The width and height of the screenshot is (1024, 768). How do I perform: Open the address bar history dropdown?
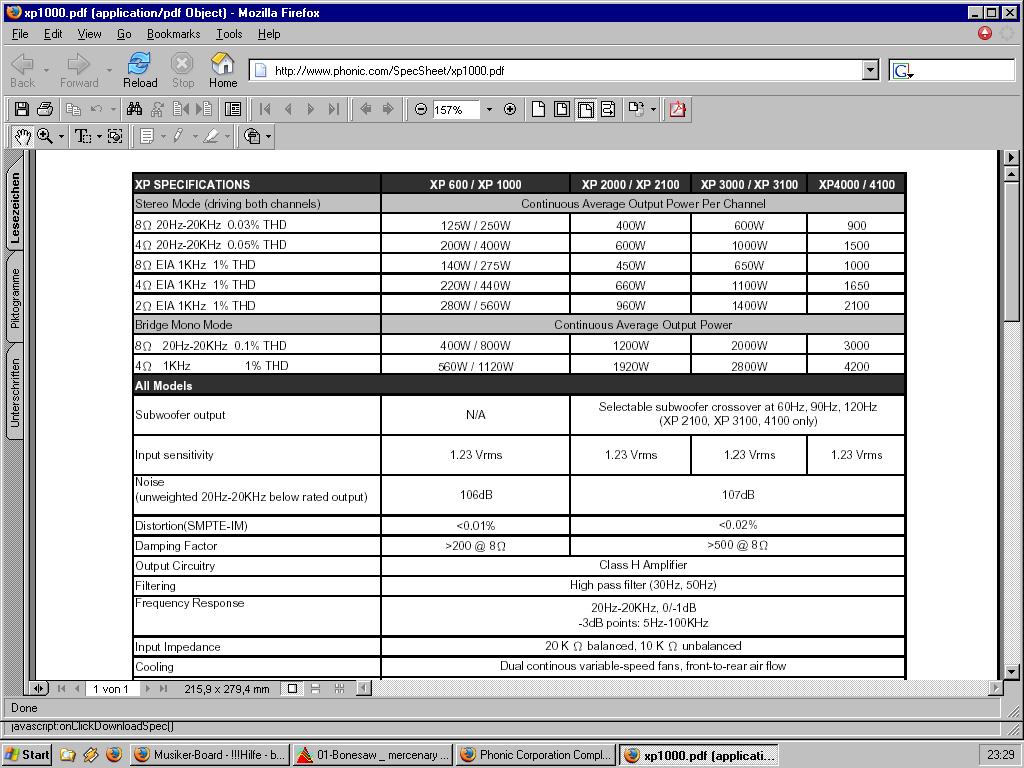click(x=870, y=71)
